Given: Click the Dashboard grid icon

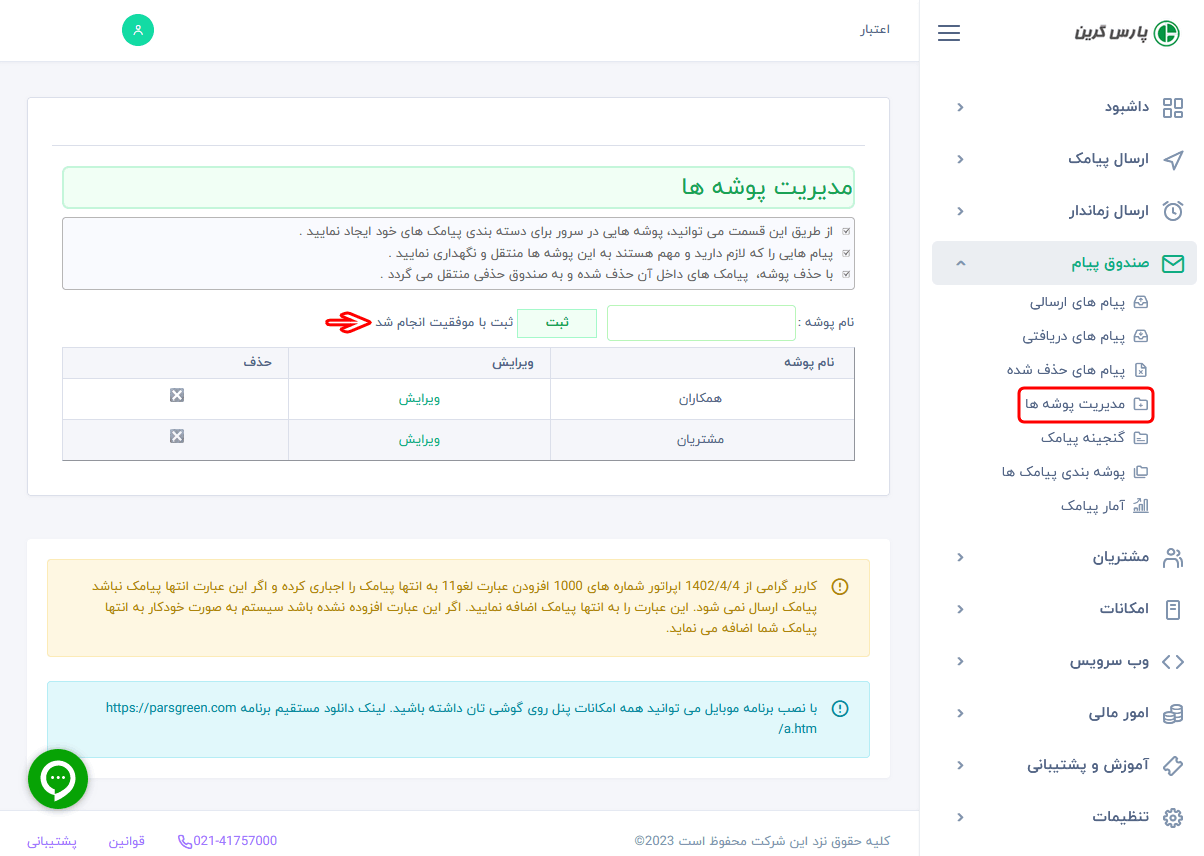Looking at the screenshot, I should (x=1172, y=107).
